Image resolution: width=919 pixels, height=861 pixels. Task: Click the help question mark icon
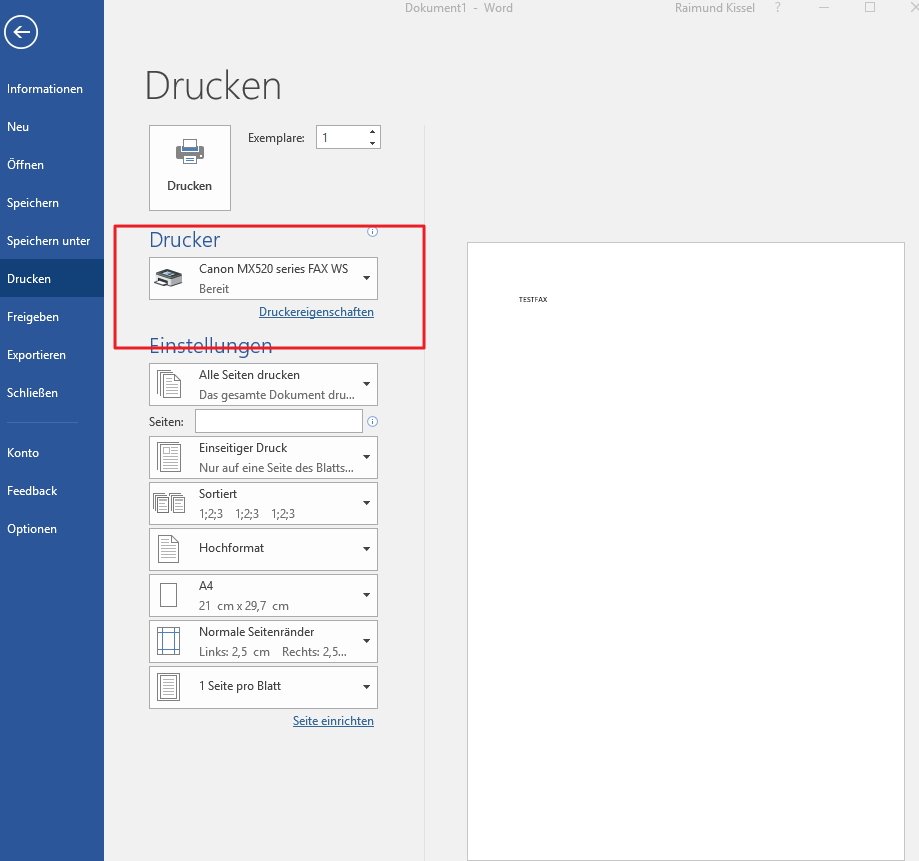778,8
